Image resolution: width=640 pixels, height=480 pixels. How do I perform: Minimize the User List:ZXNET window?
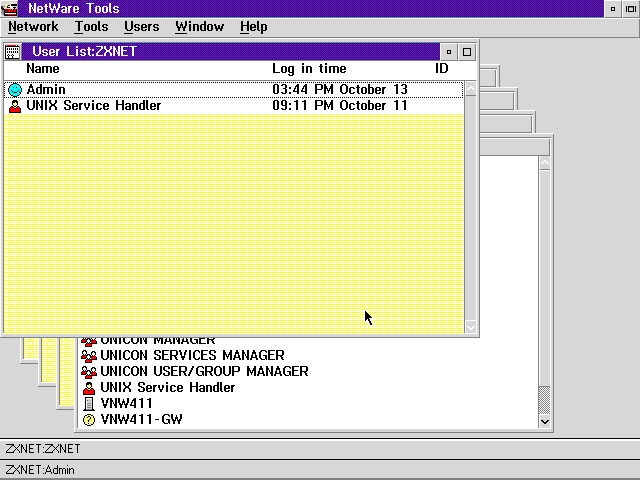pyautogui.click(x=449, y=52)
